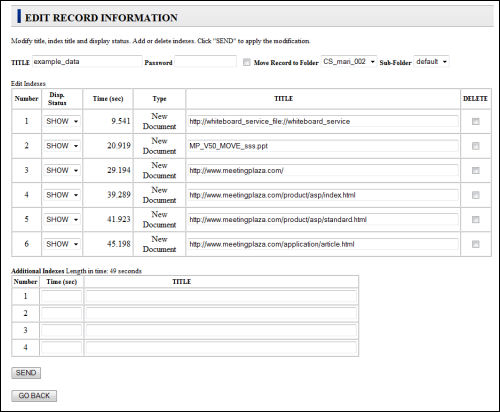Image resolution: width=500 pixels, height=412 pixels.
Task: Open the display status dropdown for index 1
Action: pos(62,121)
